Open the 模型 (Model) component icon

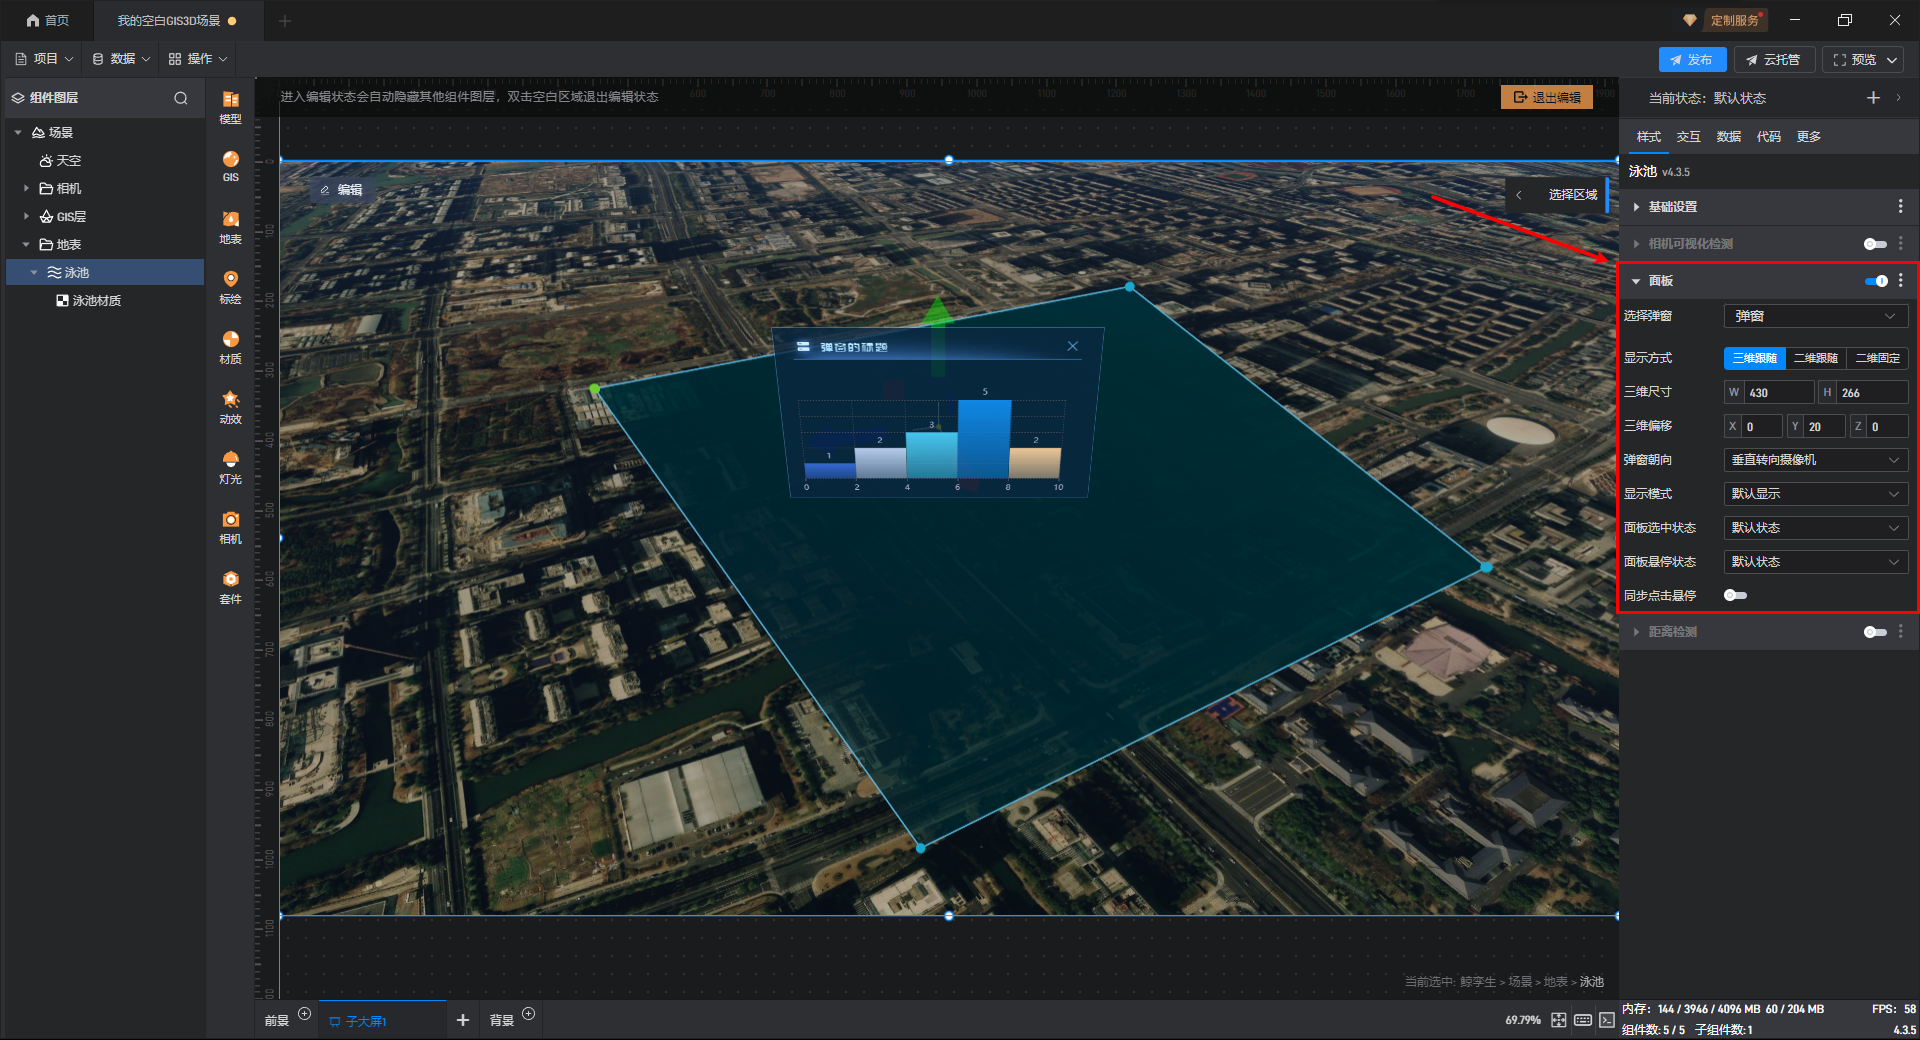tap(230, 106)
